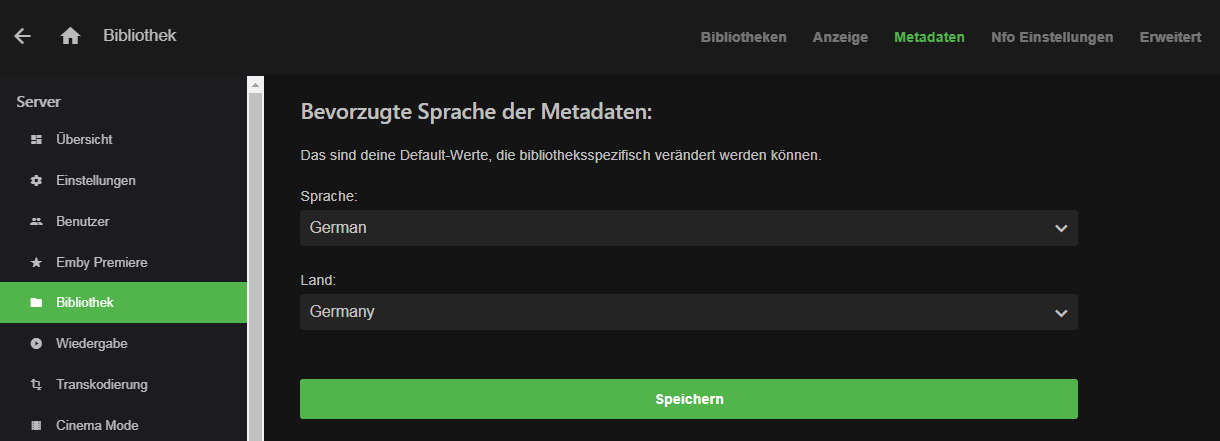Click the back arrow icon
Screen dimensions: 1220x441
point(22,36)
